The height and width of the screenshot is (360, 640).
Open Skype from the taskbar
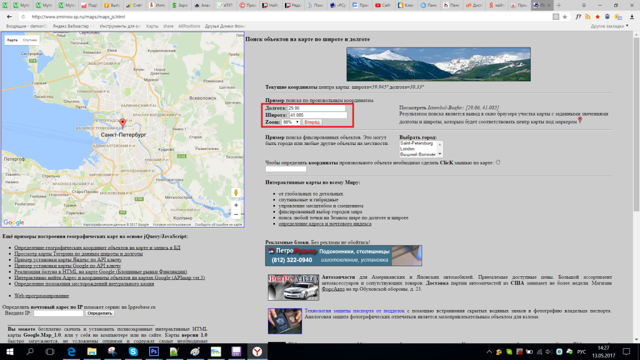click(133, 351)
